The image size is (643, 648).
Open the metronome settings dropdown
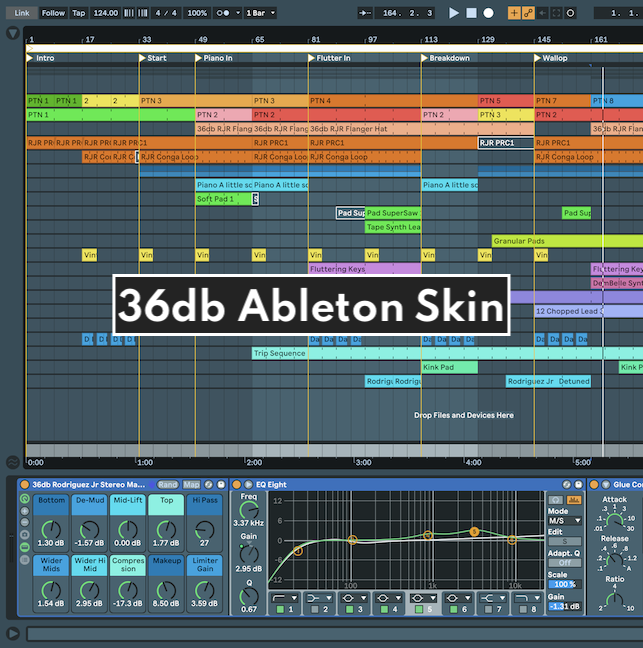click(238, 13)
